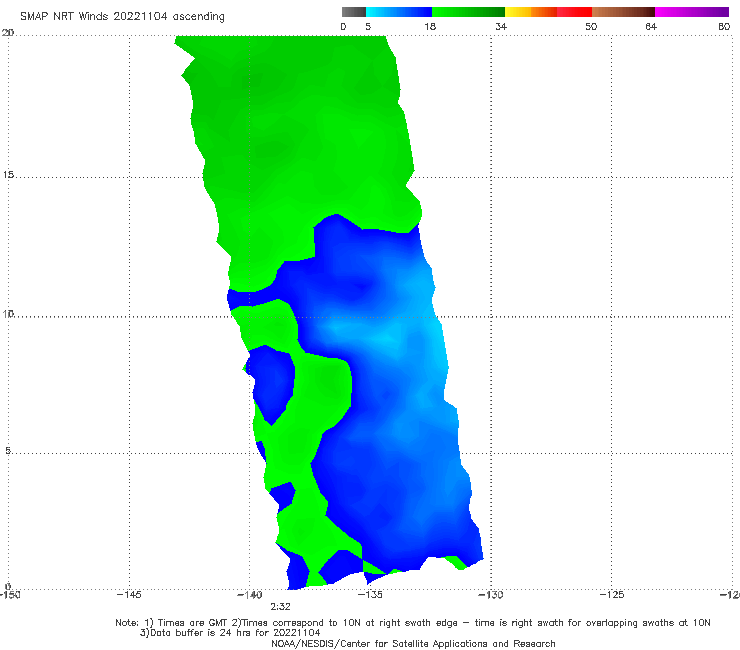Click color bar label '18'
This screenshot has height=650, width=740.
point(430,27)
